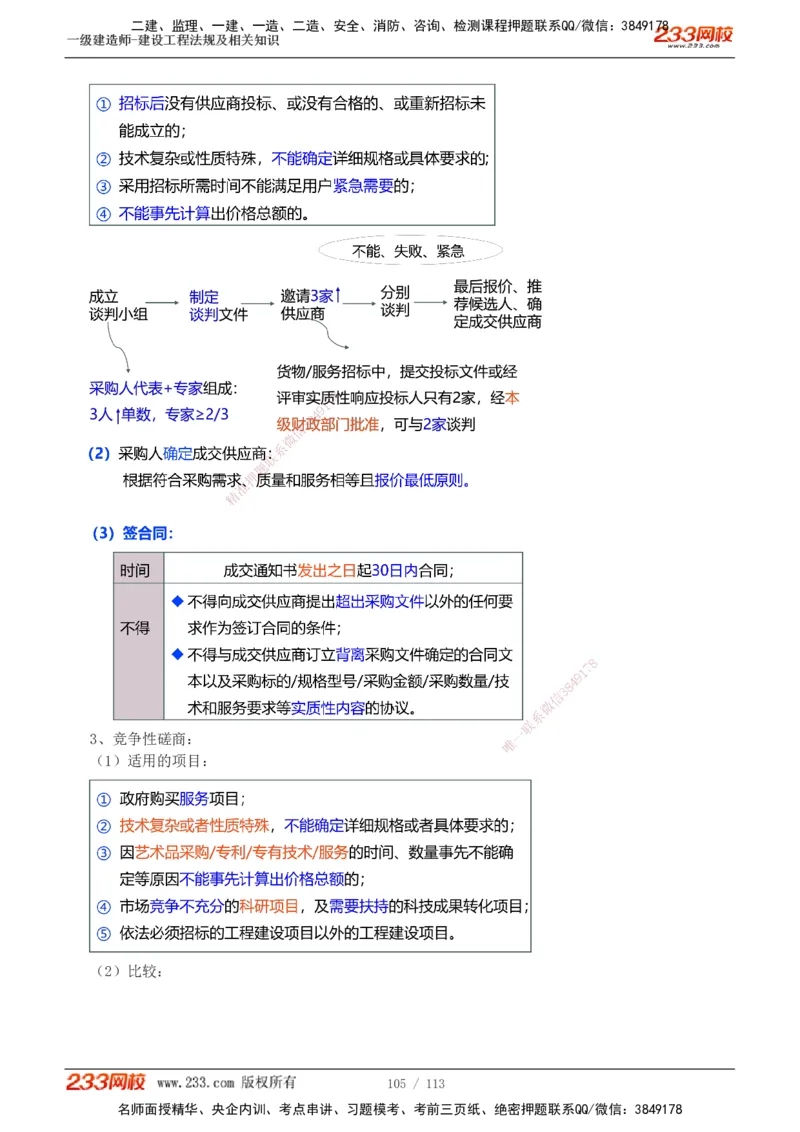Click circled number ④ before 不能事先计算
The height and width of the screenshot is (1132, 800).
tap(105, 214)
